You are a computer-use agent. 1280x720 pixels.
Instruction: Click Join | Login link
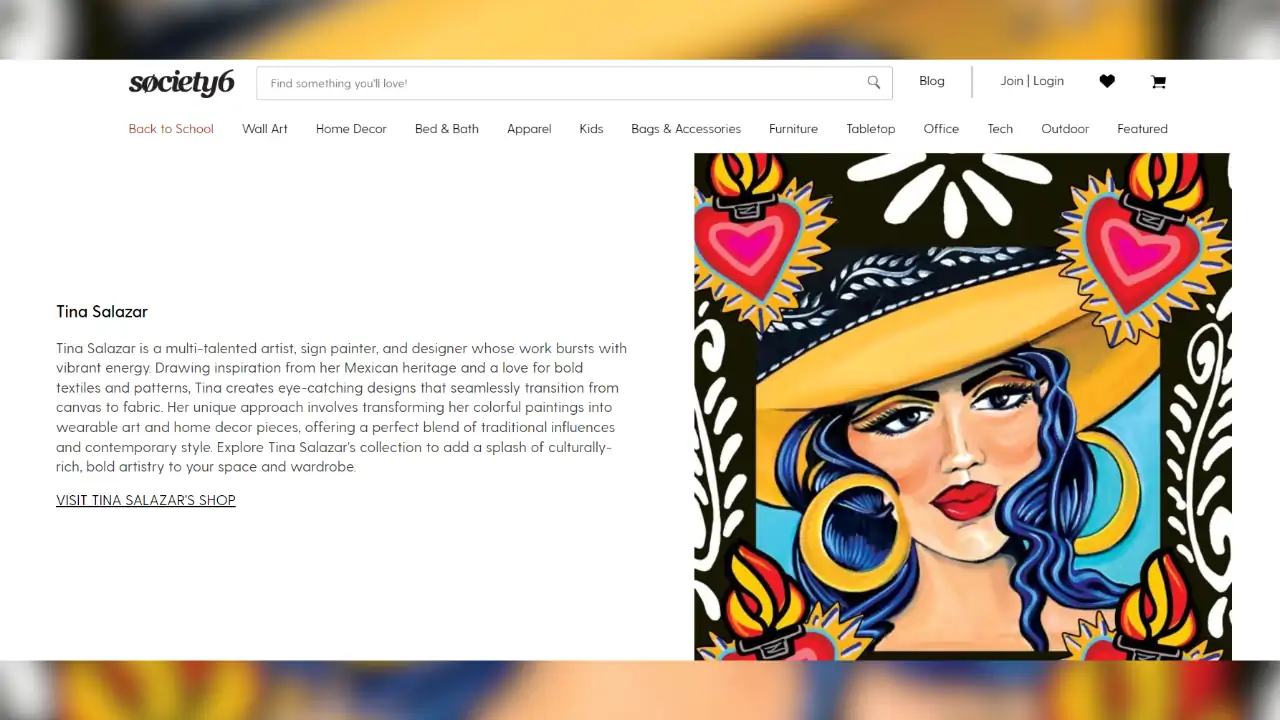click(1032, 81)
